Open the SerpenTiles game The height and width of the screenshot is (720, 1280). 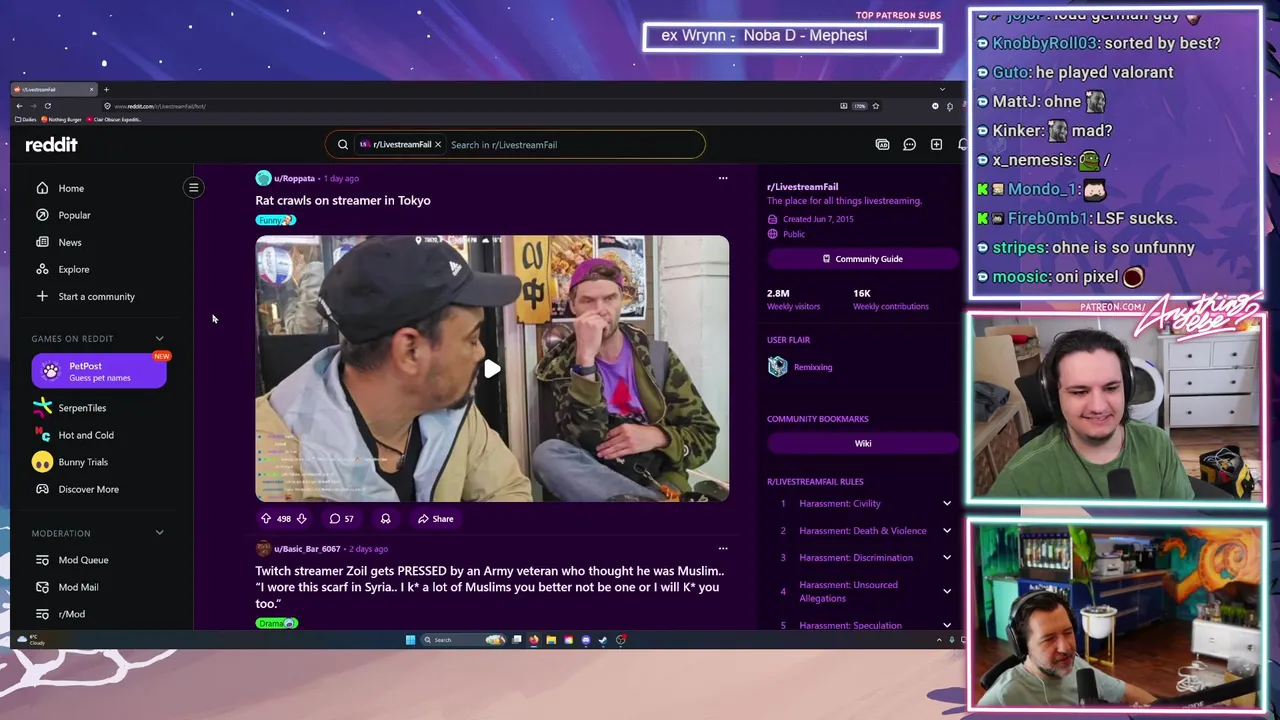82,408
